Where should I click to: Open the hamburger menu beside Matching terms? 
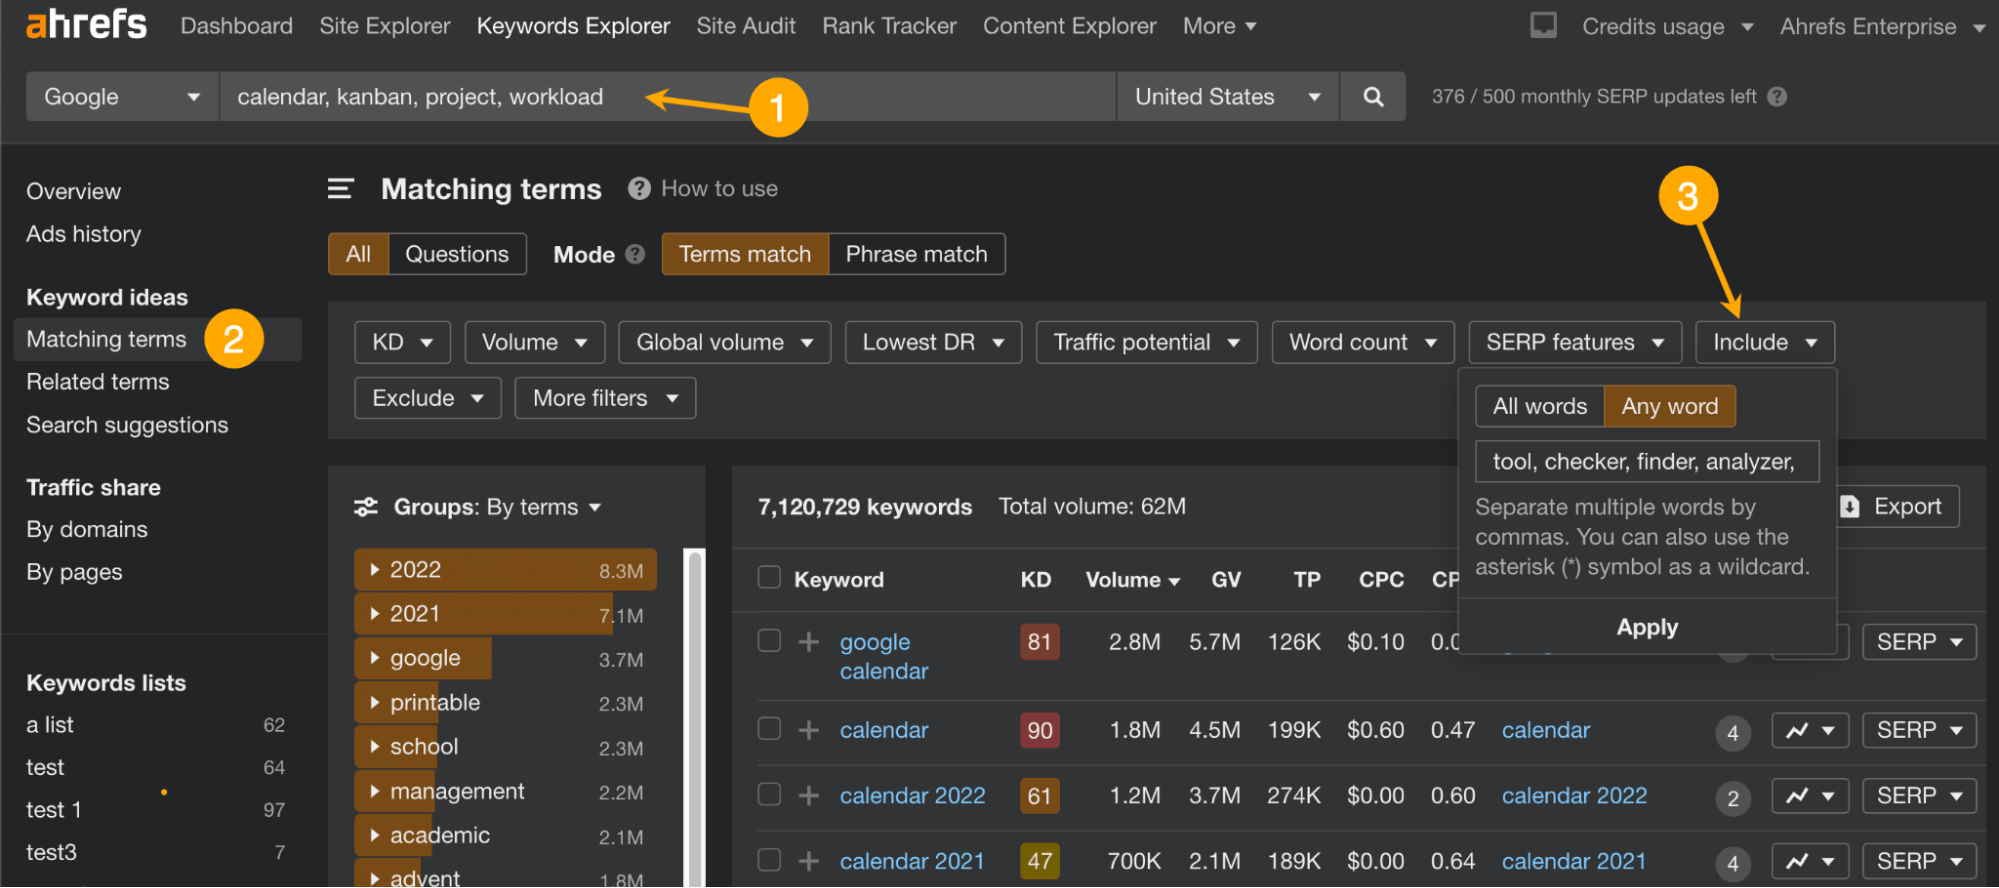(341, 189)
